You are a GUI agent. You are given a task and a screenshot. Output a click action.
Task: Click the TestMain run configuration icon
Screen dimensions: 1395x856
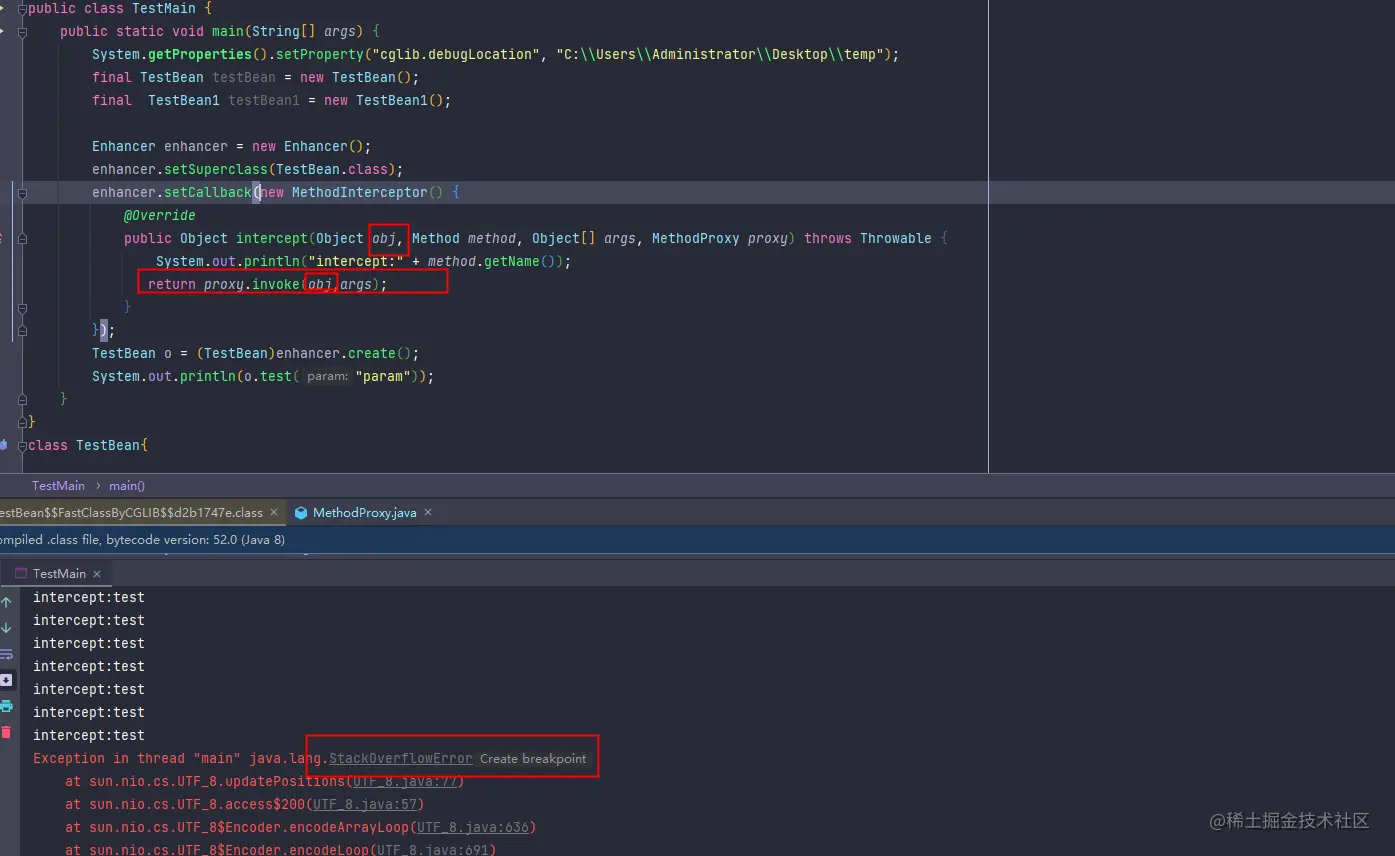pyautogui.click(x=21, y=574)
